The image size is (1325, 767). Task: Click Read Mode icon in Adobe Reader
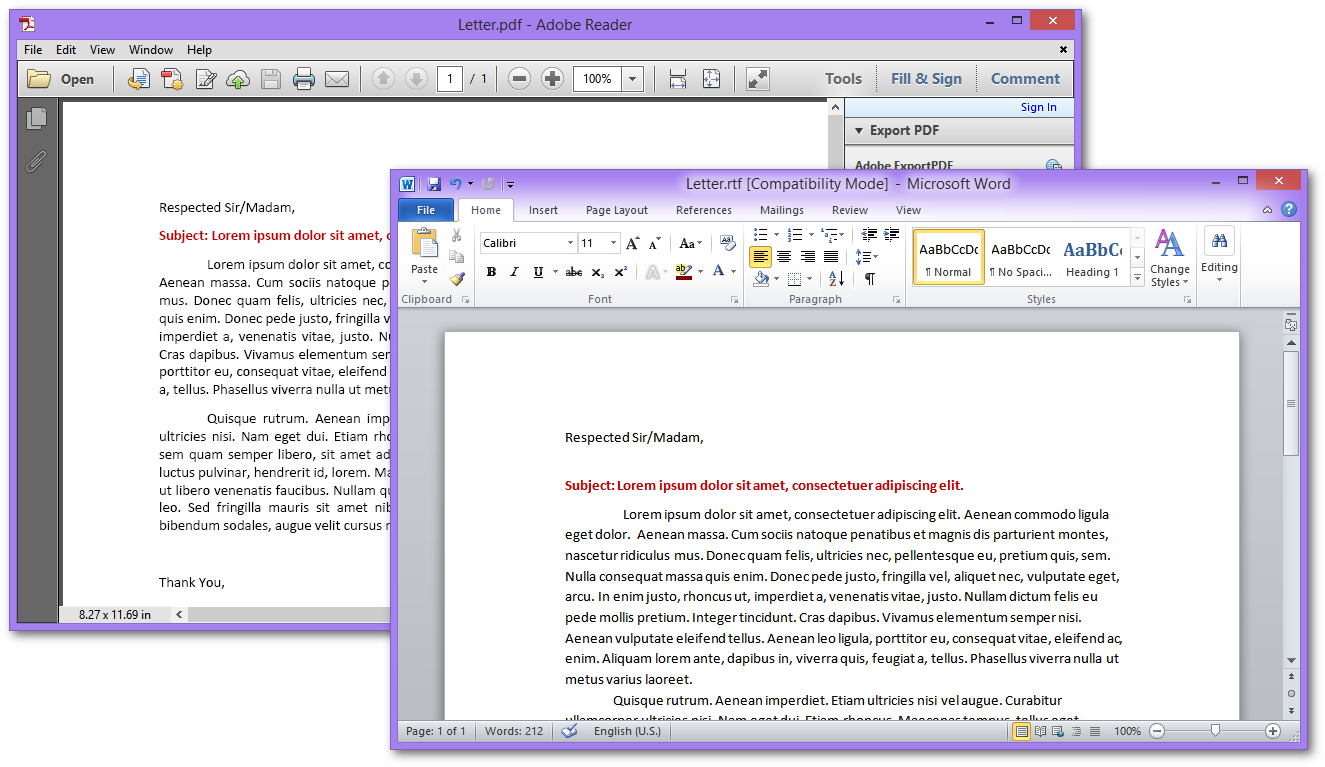click(x=757, y=79)
